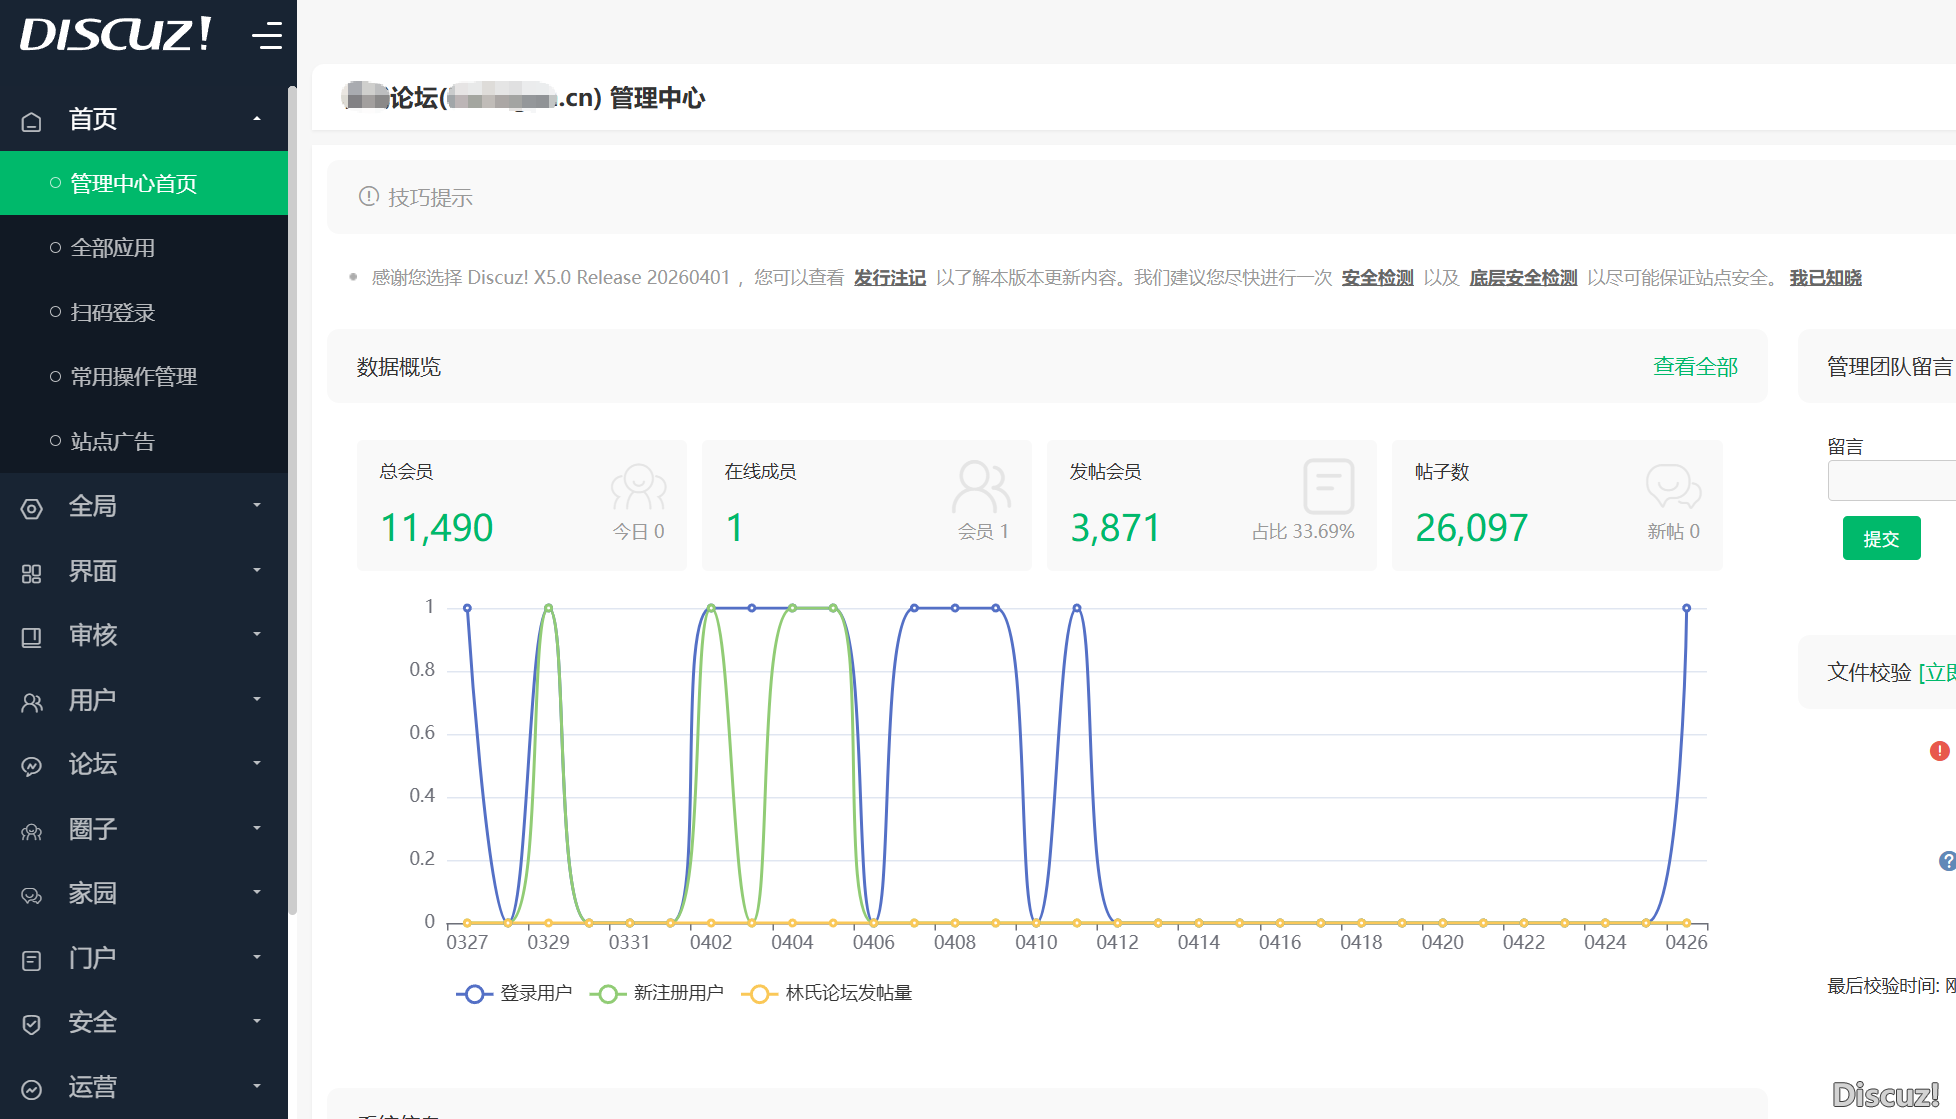Click the blue question mark help icon

tap(1946, 861)
